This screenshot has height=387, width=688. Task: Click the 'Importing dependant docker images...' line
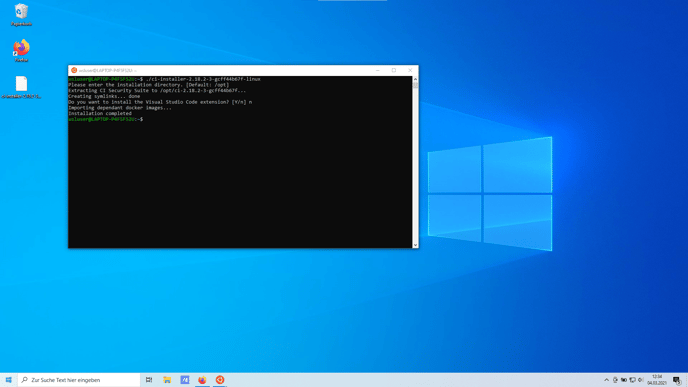point(120,108)
